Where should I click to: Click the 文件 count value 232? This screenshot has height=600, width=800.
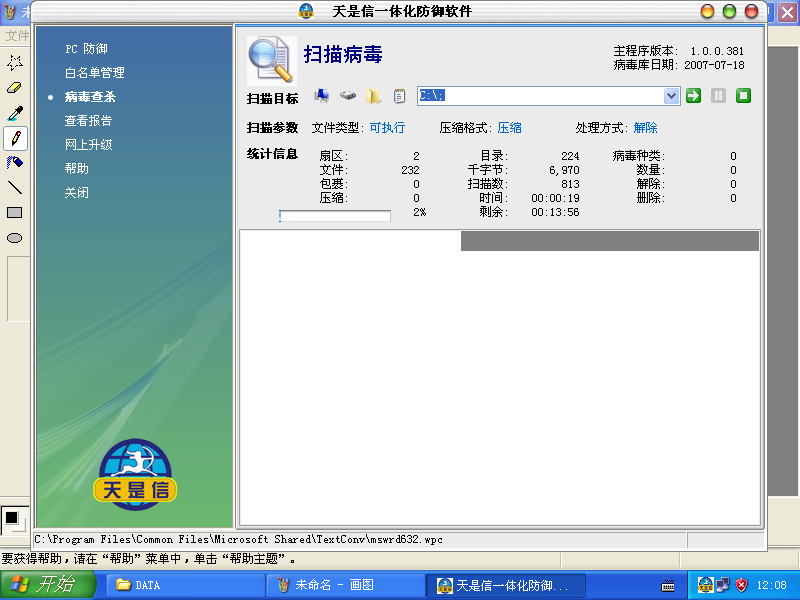410,170
